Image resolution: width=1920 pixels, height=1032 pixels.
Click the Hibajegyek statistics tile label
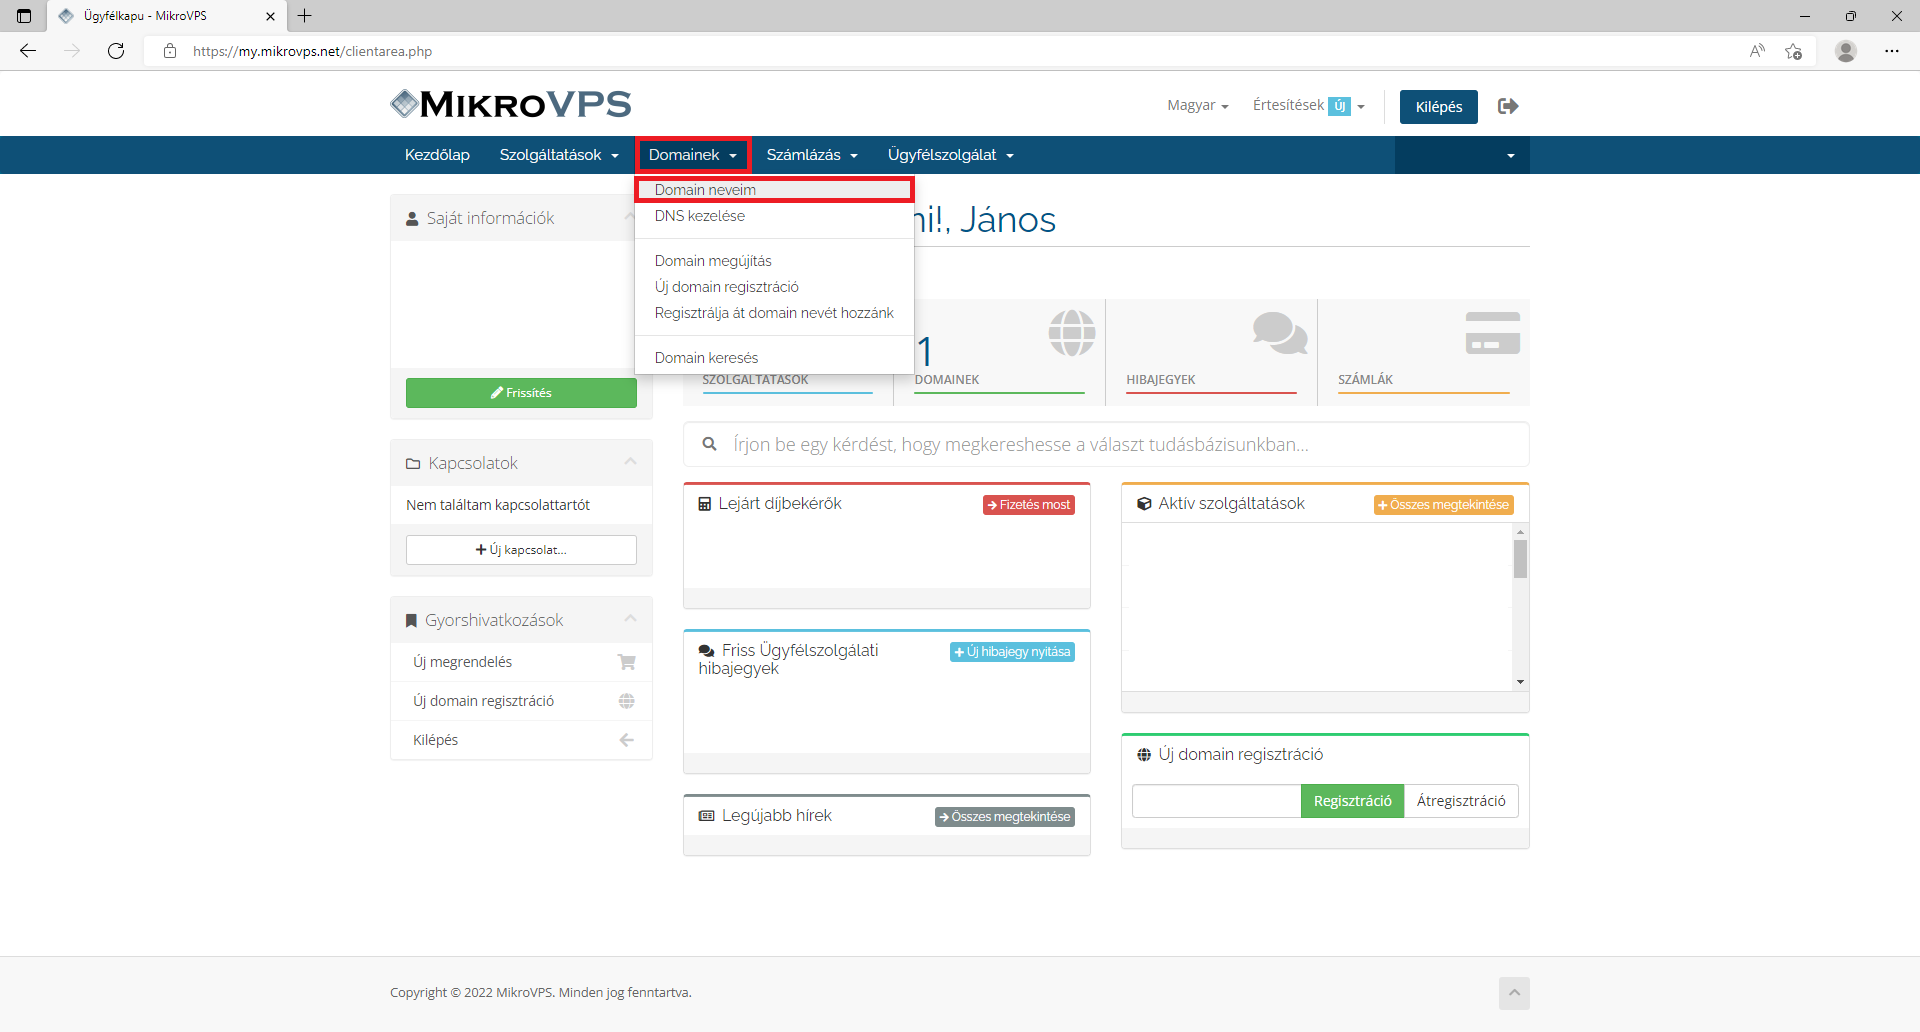[1161, 380]
